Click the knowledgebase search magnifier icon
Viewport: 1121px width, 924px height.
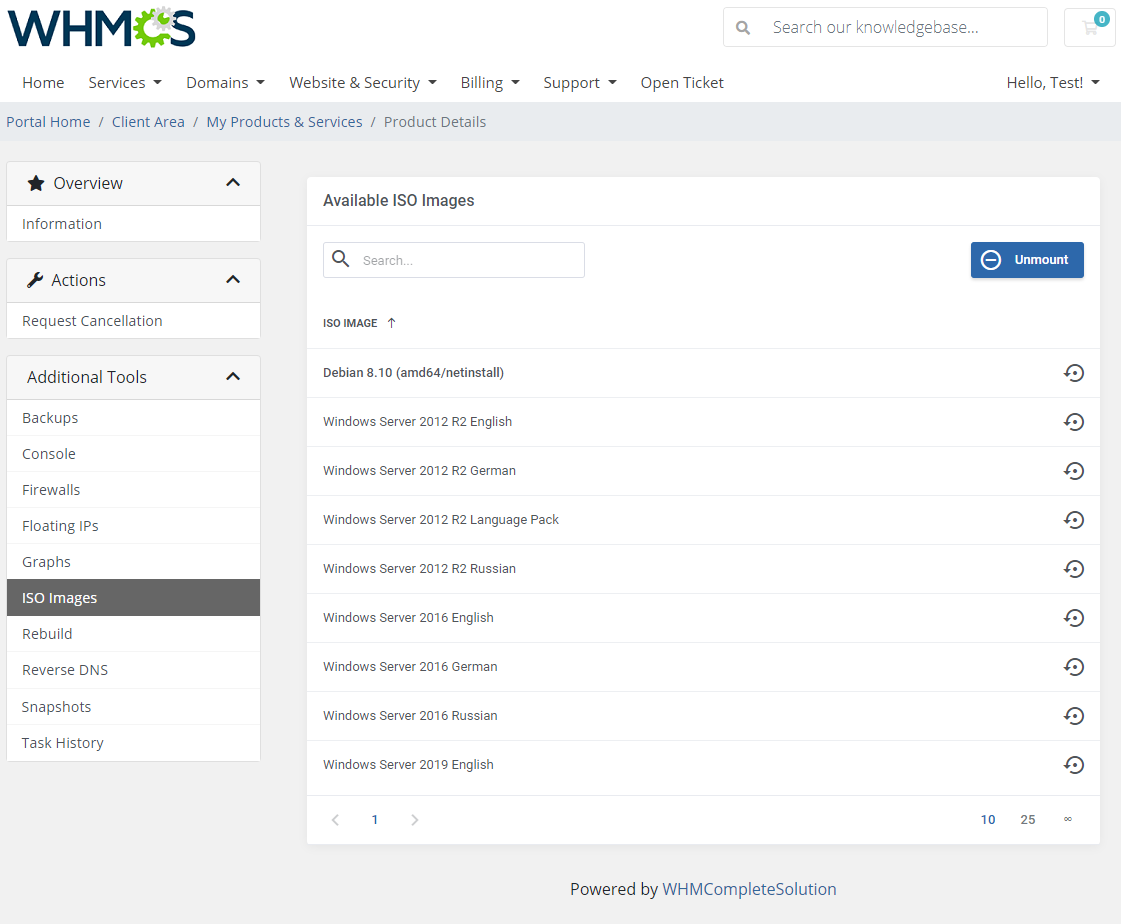(743, 28)
